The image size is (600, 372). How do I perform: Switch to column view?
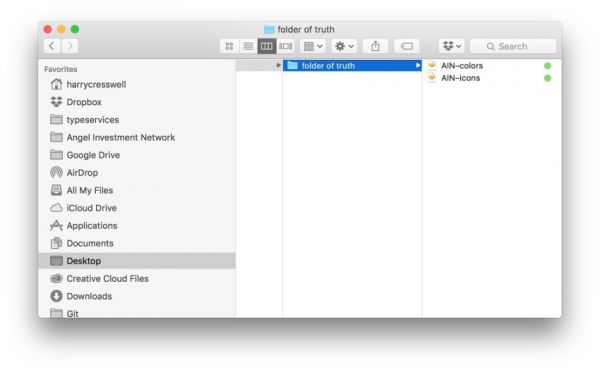[x=267, y=46]
